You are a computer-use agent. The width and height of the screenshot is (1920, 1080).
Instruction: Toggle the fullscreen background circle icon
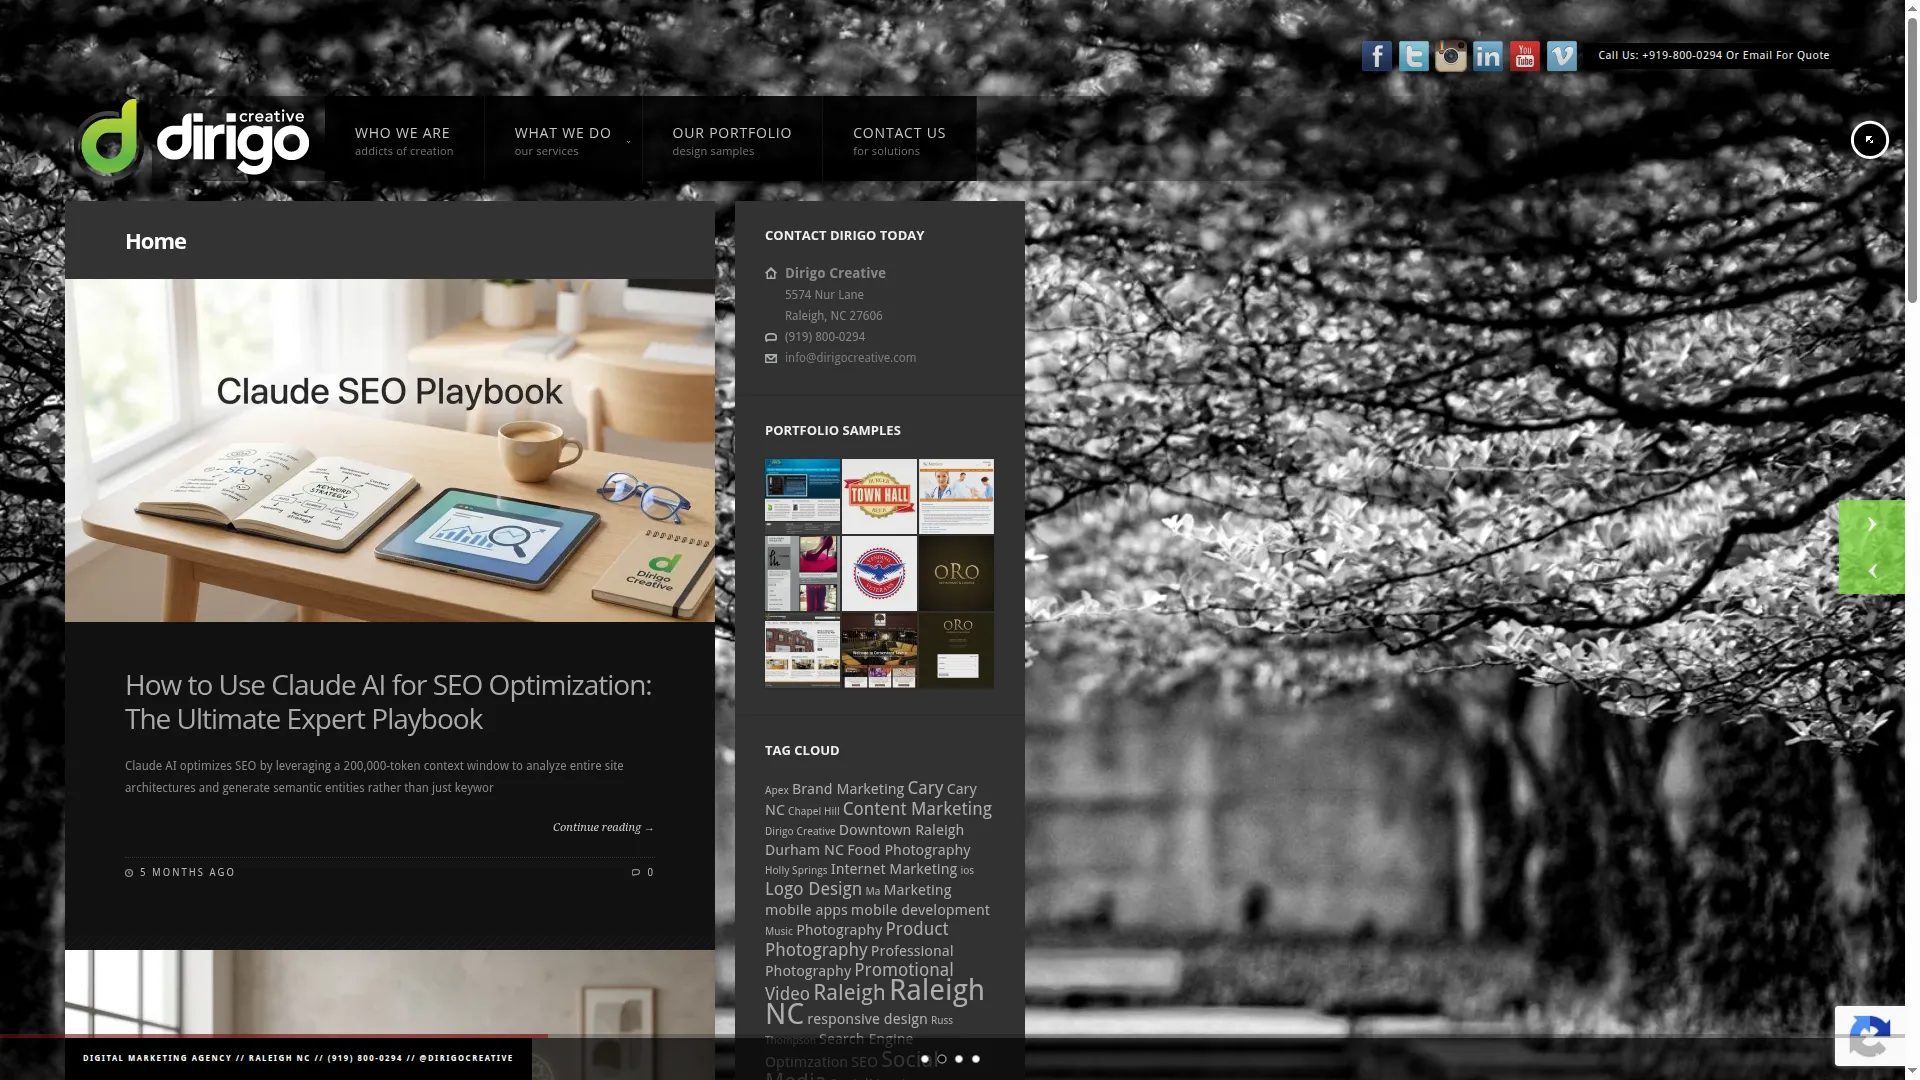(x=1869, y=140)
